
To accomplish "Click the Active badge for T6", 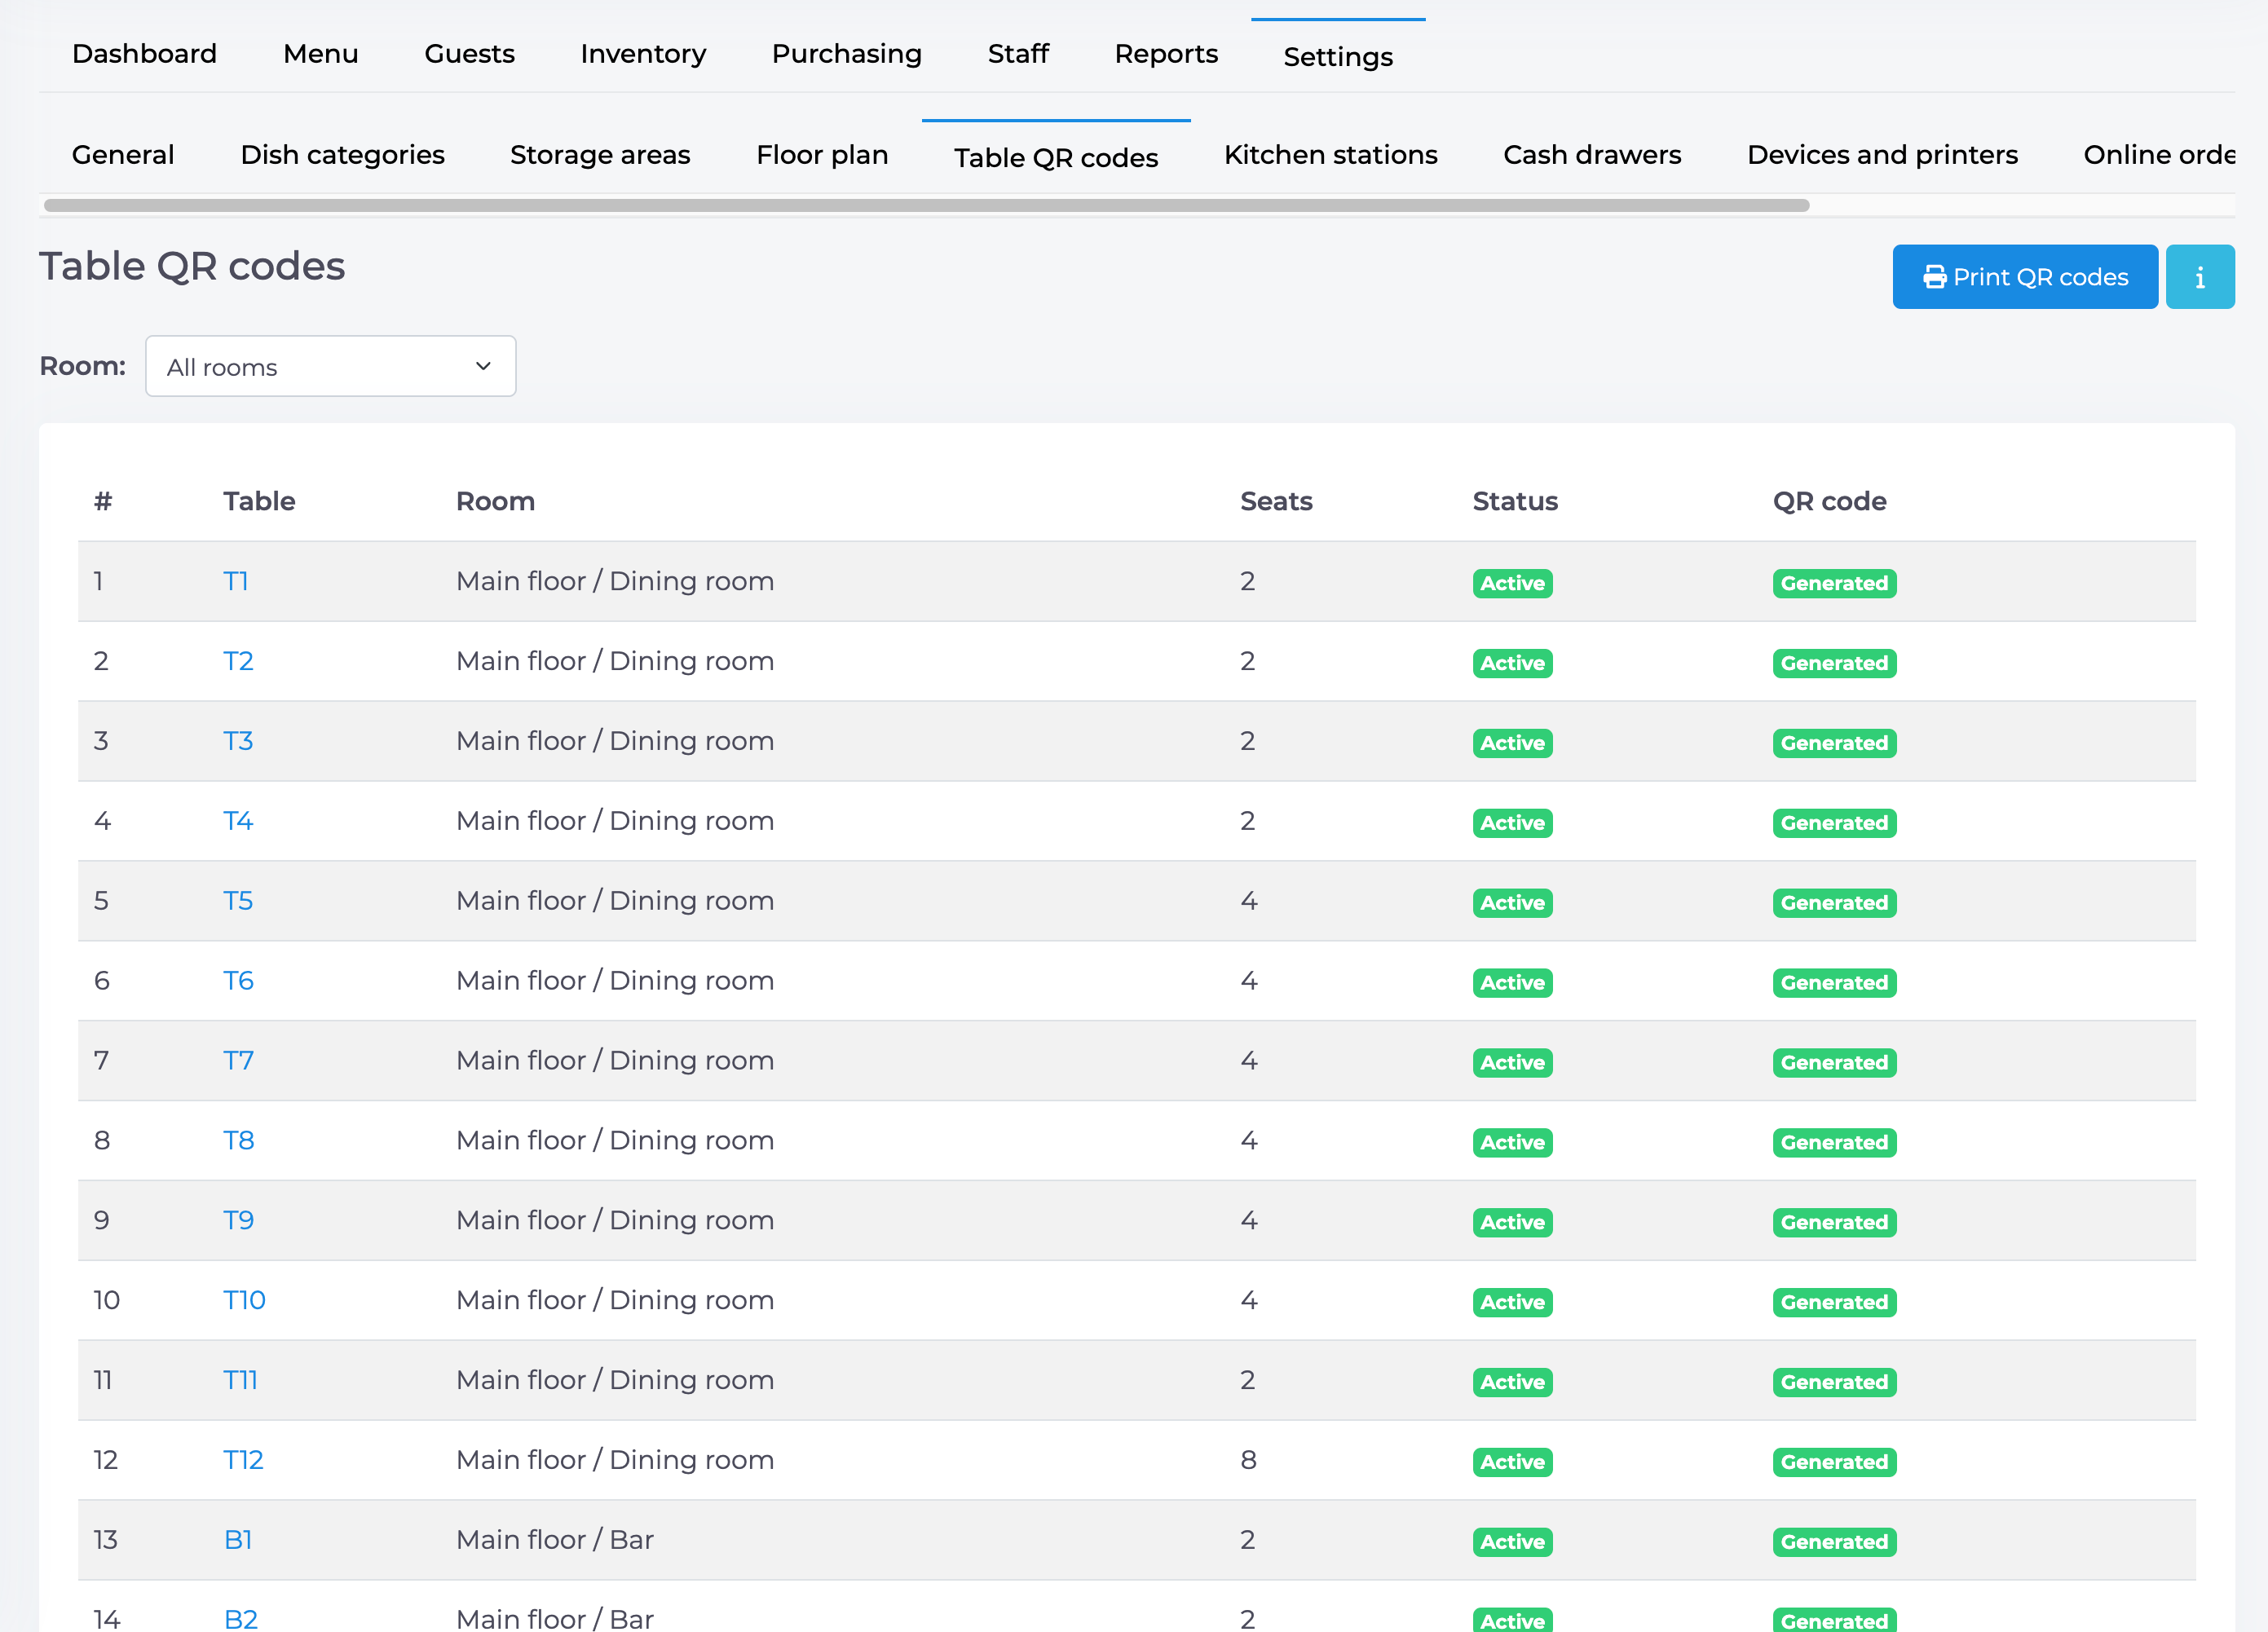I will 1512,983.
